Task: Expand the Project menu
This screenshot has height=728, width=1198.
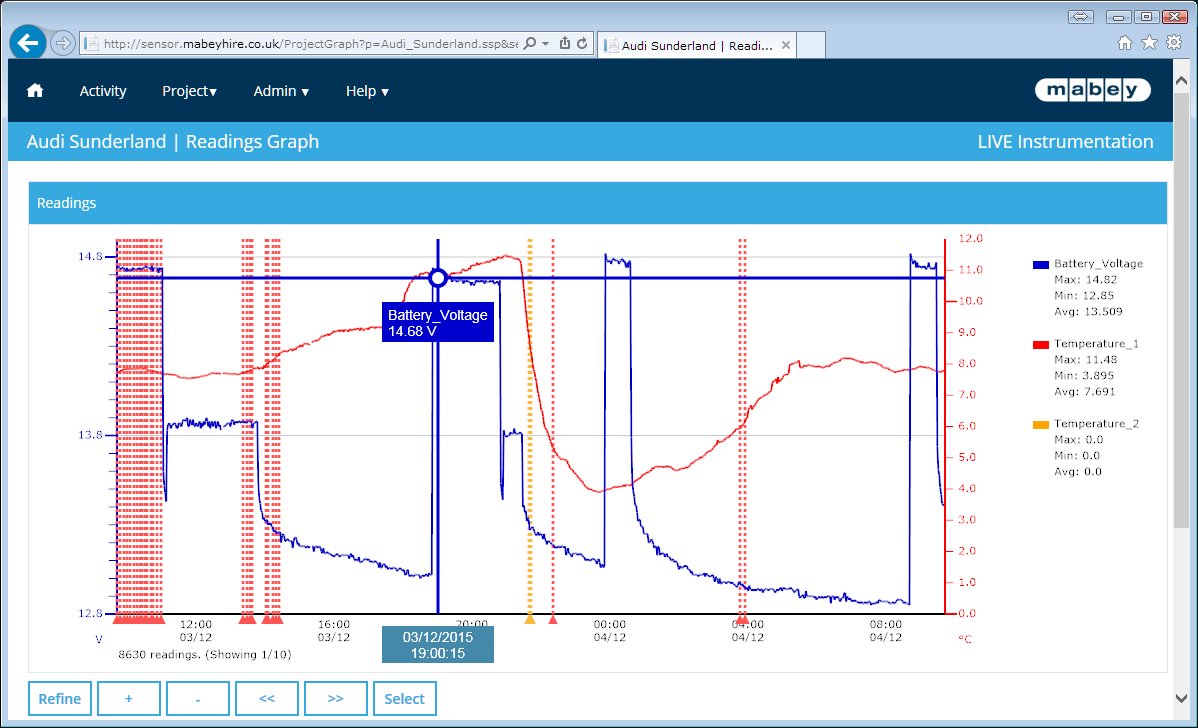Action: pyautogui.click(x=189, y=91)
